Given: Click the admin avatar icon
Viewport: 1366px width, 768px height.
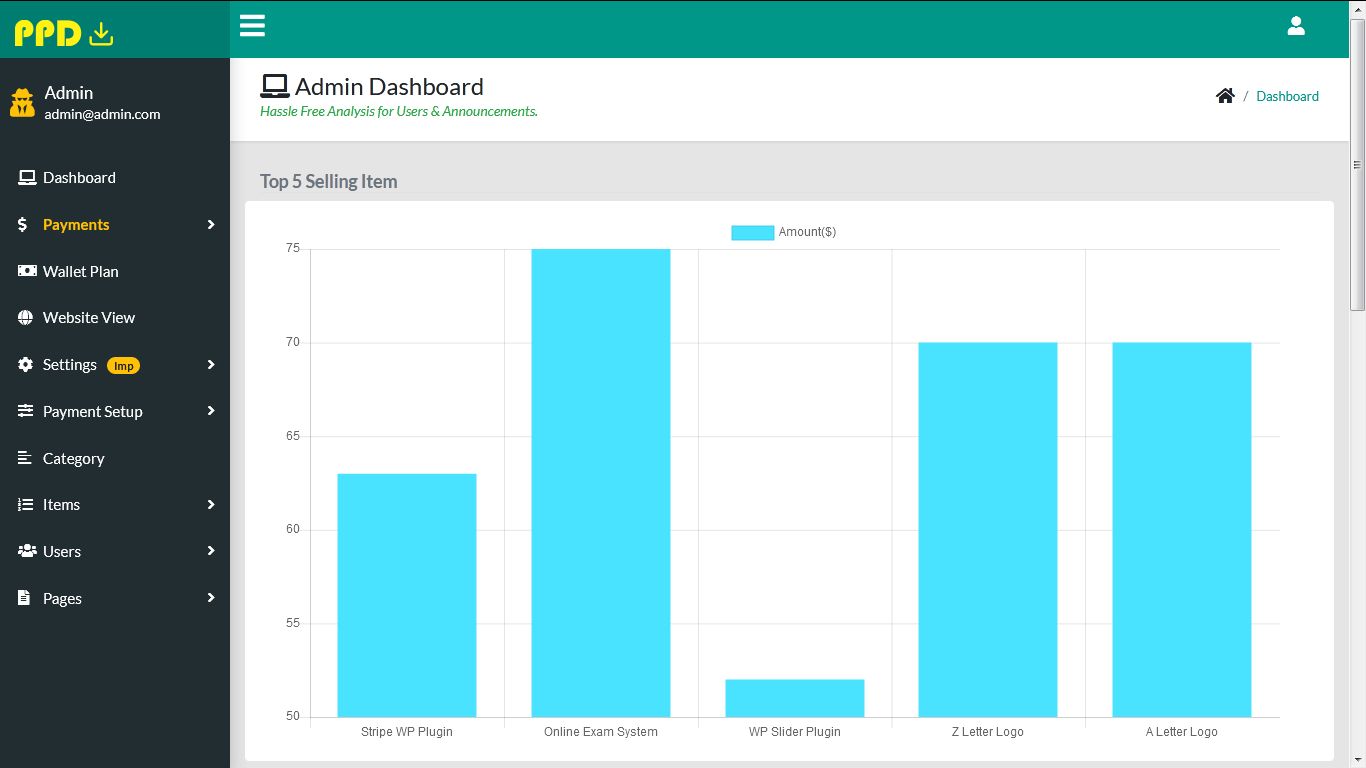Looking at the screenshot, I should point(22,102).
